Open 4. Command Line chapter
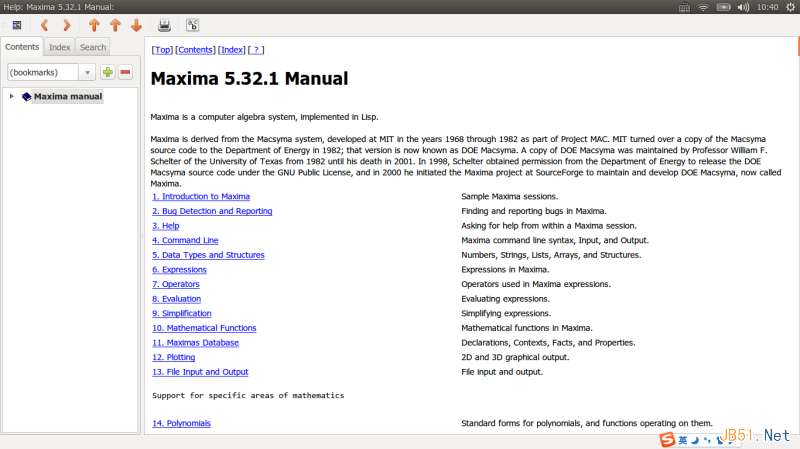This screenshot has width=800, height=449. [185, 240]
